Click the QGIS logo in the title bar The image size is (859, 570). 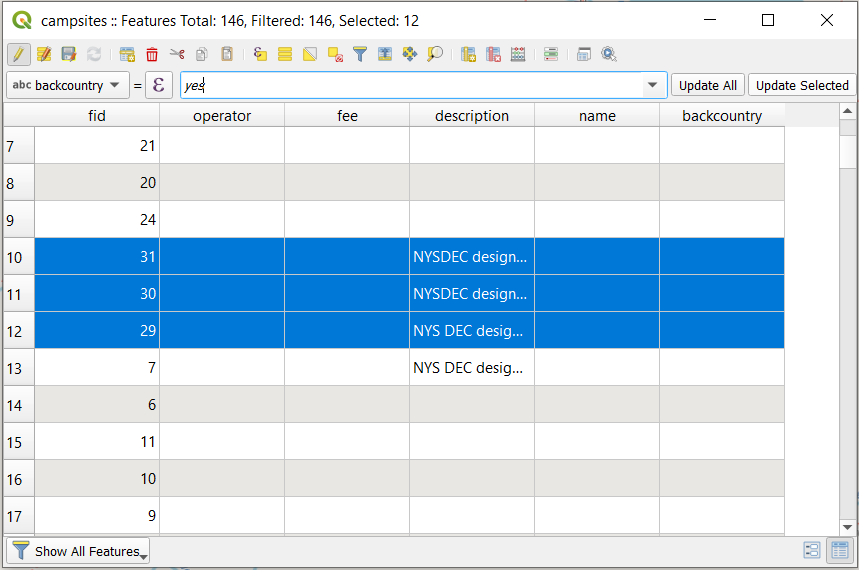pos(22,21)
